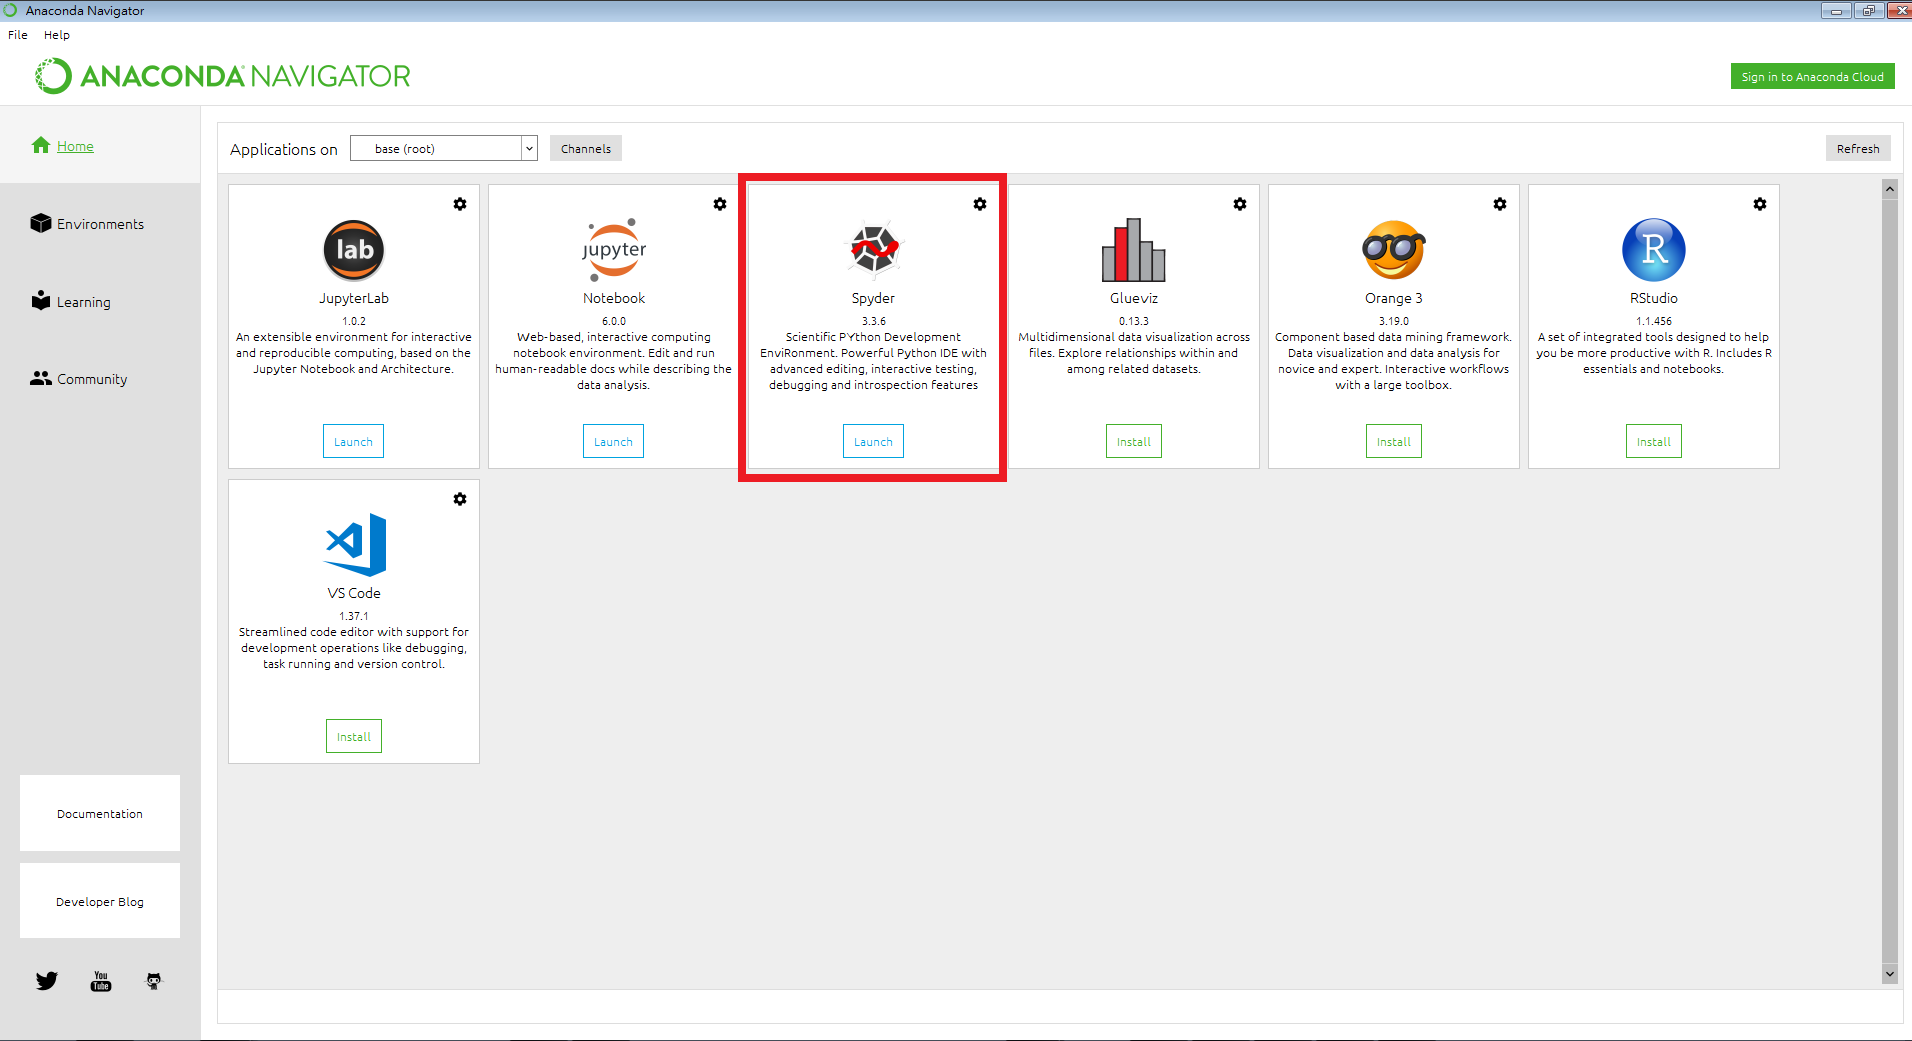Image resolution: width=1912 pixels, height=1041 pixels.
Task: Open the Help menu
Action: pyautogui.click(x=57, y=35)
